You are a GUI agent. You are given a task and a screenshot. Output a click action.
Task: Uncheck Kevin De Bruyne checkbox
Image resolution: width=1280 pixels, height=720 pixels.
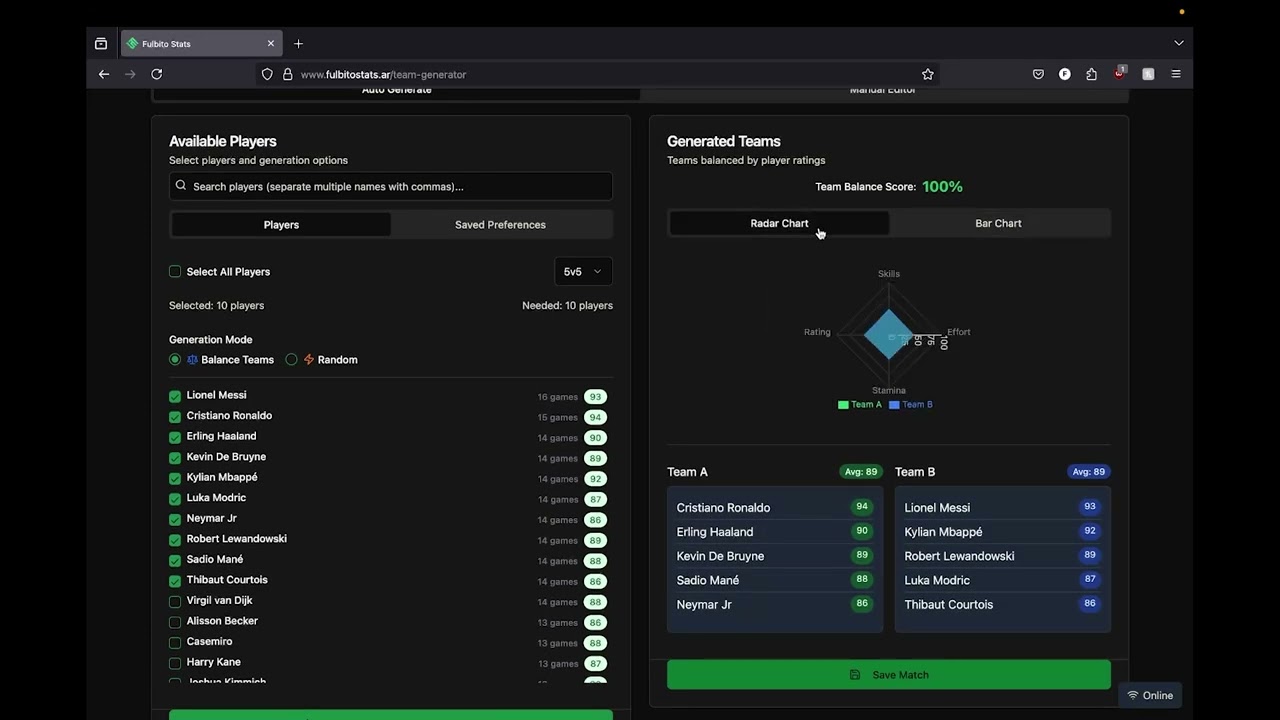[175, 457]
